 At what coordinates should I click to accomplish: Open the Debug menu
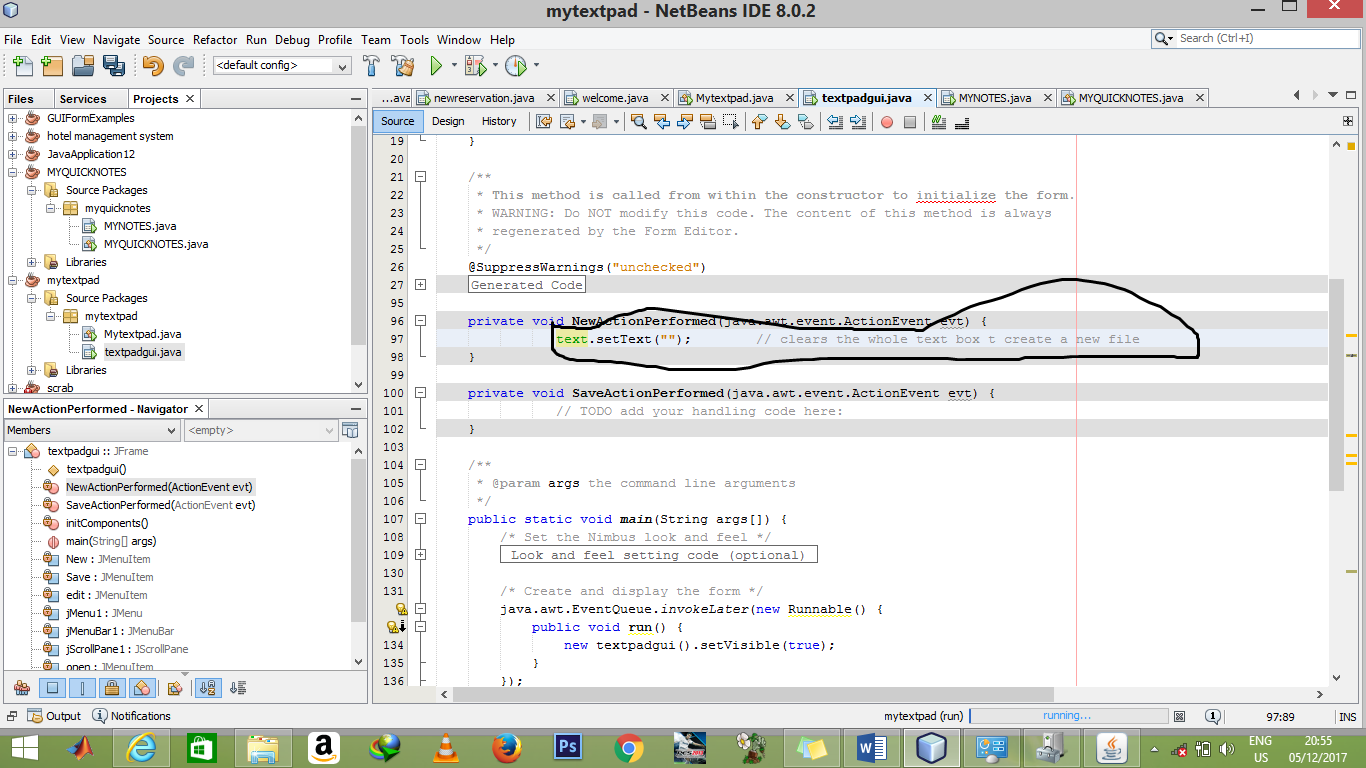pyautogui.click(x=292, y=40)
